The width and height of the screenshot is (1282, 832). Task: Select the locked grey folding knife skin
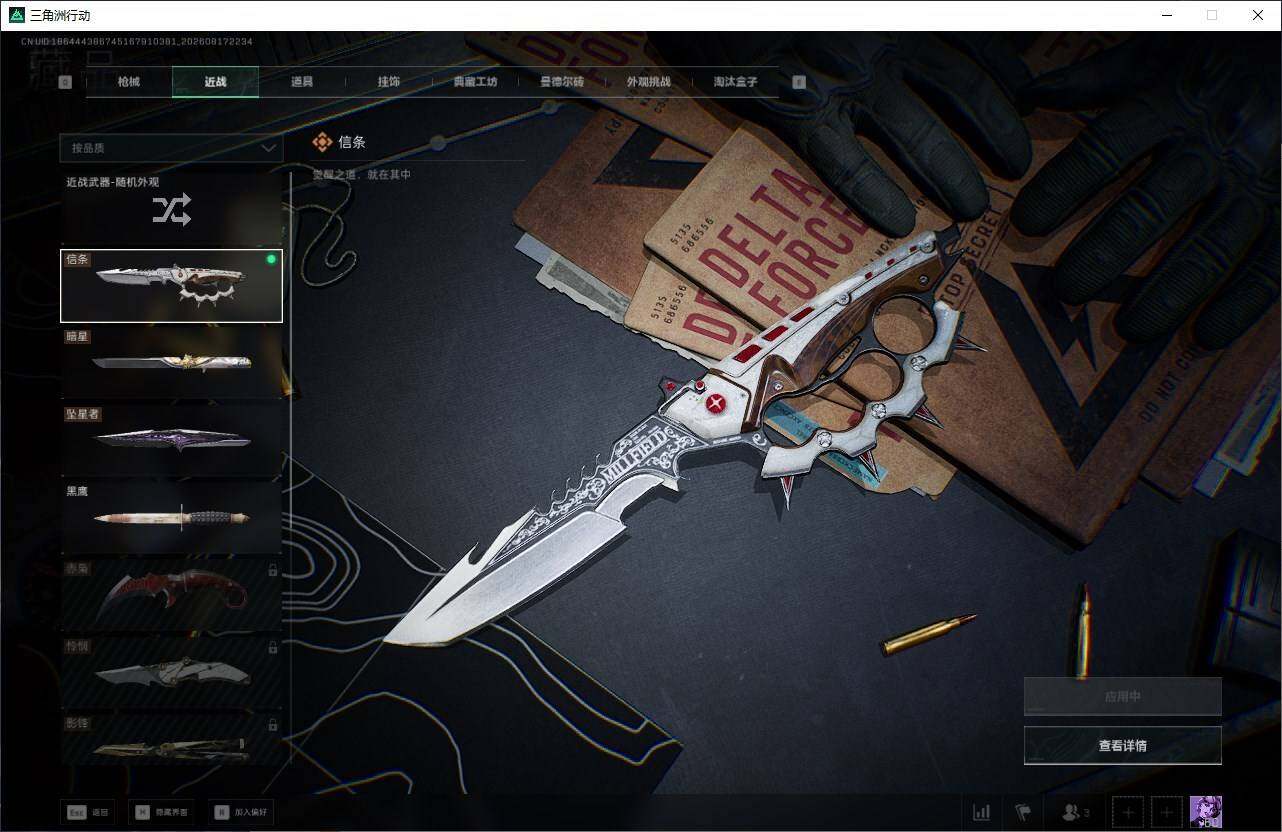tap(171, 672)
